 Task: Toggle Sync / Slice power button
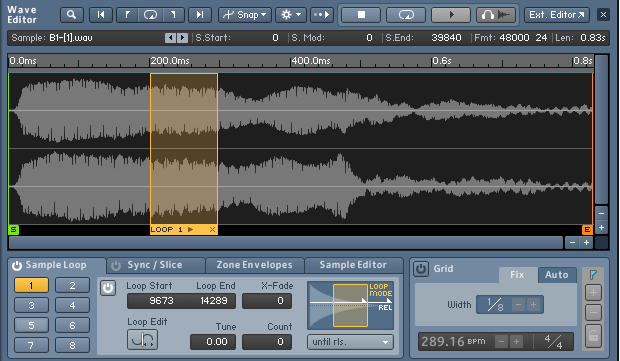[x=116, y=265]
